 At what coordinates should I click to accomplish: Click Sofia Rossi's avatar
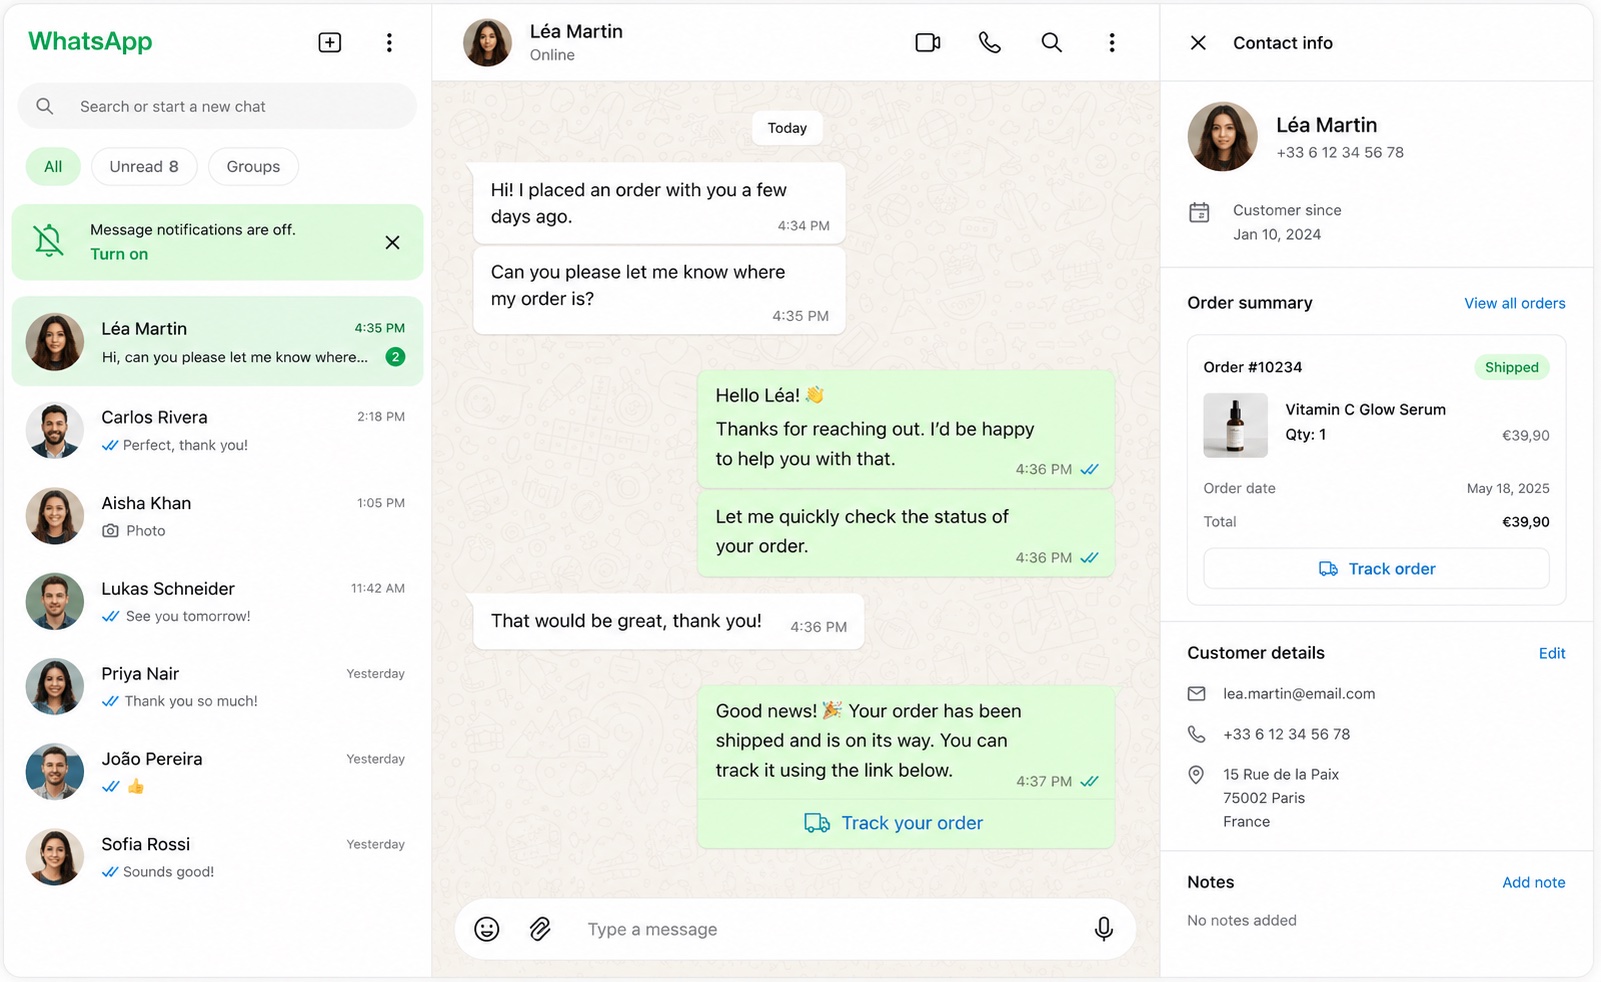[55, 857]
